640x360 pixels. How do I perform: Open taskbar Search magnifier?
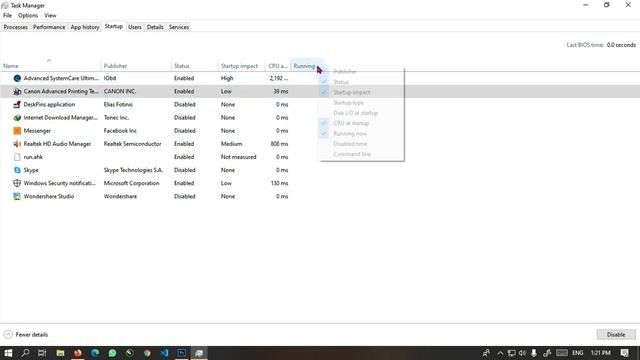click(25, 353)
